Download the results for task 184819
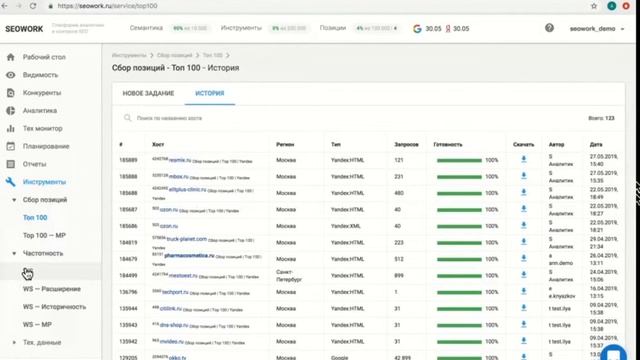The image size is (640, 360). (x=524, y=242)
